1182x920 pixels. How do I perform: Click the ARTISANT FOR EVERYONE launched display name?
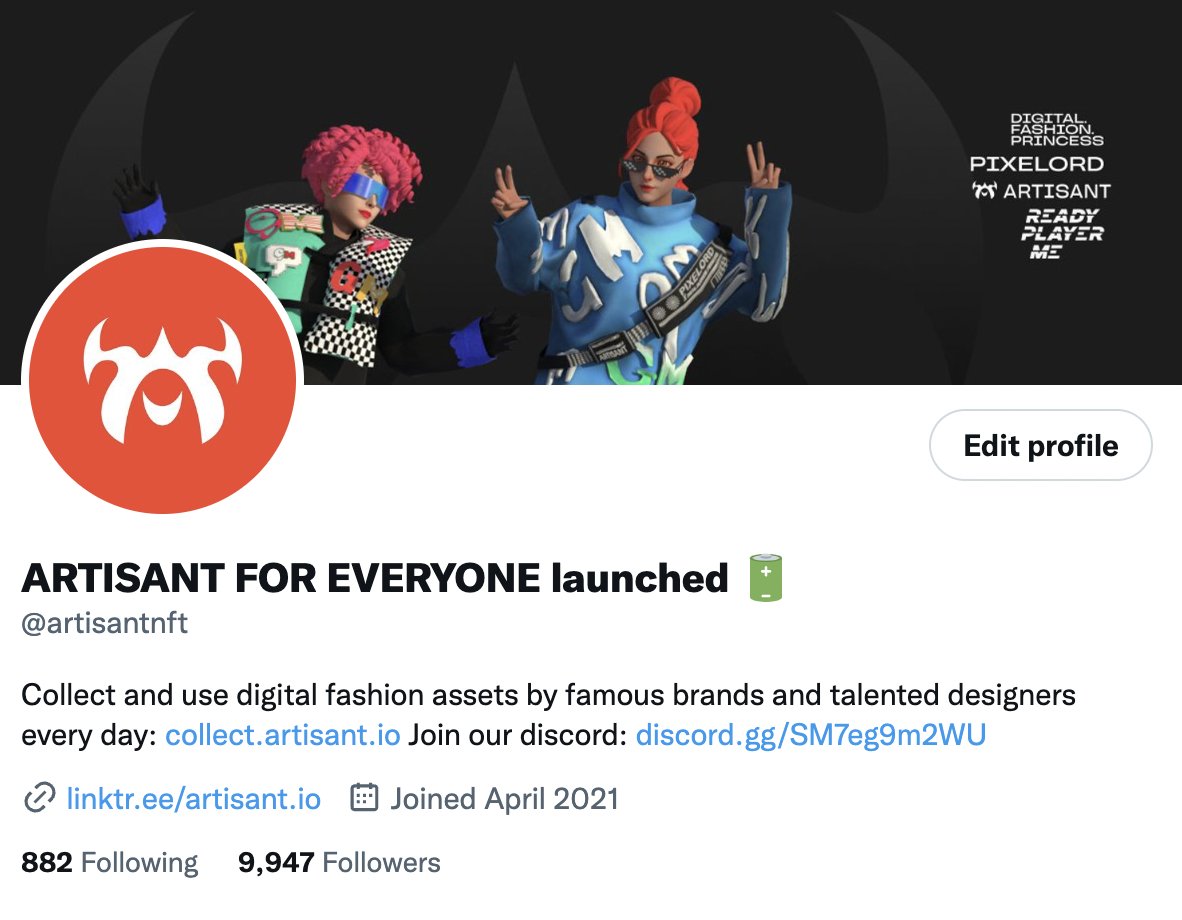click(x=375, y=578)
